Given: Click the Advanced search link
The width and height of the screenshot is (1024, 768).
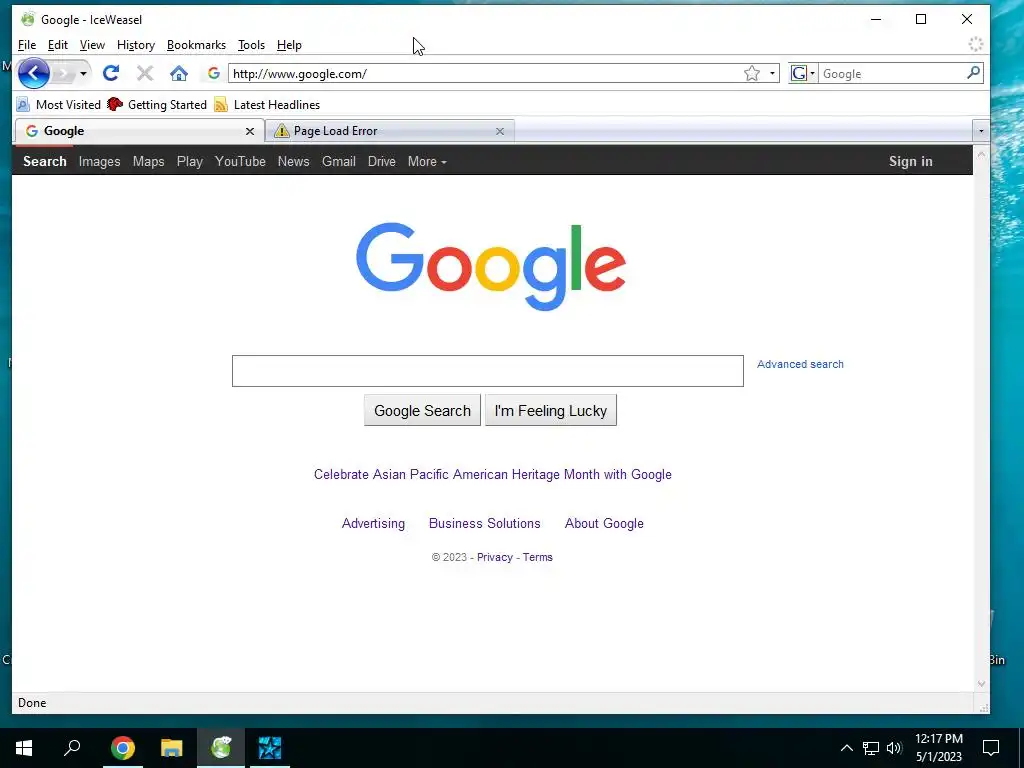Looking at the screenshot, I should click(800, 364).
